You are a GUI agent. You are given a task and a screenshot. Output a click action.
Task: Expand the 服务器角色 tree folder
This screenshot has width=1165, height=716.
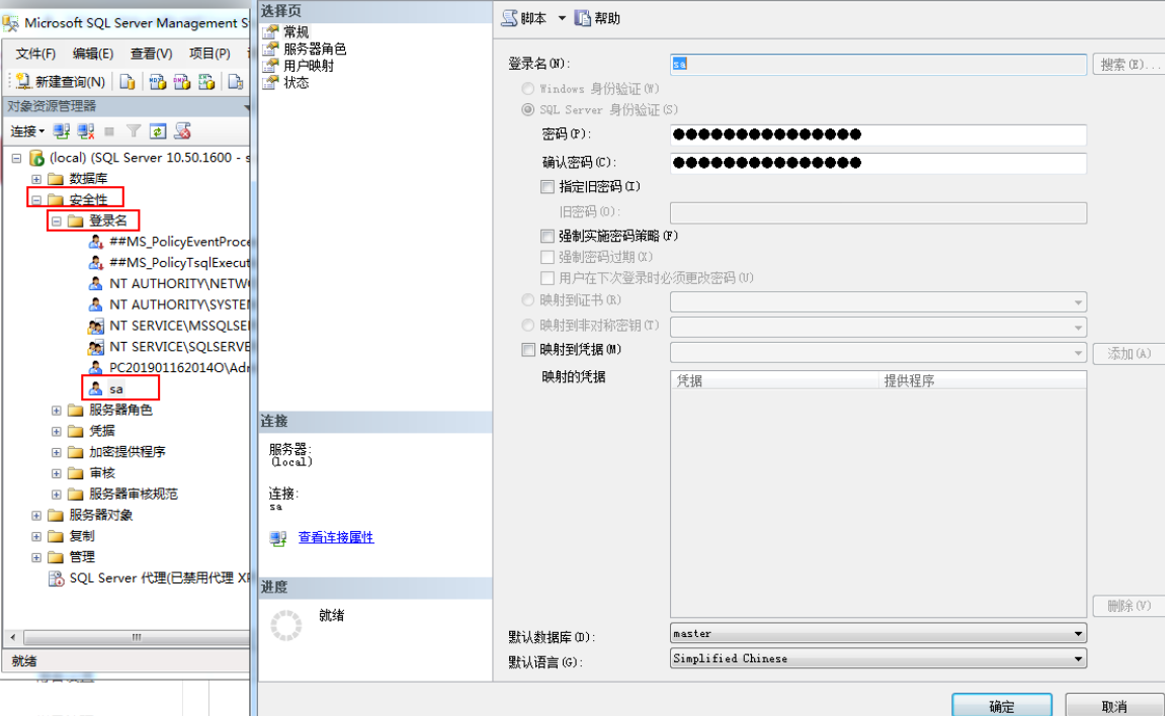click(x=56, y=410)
